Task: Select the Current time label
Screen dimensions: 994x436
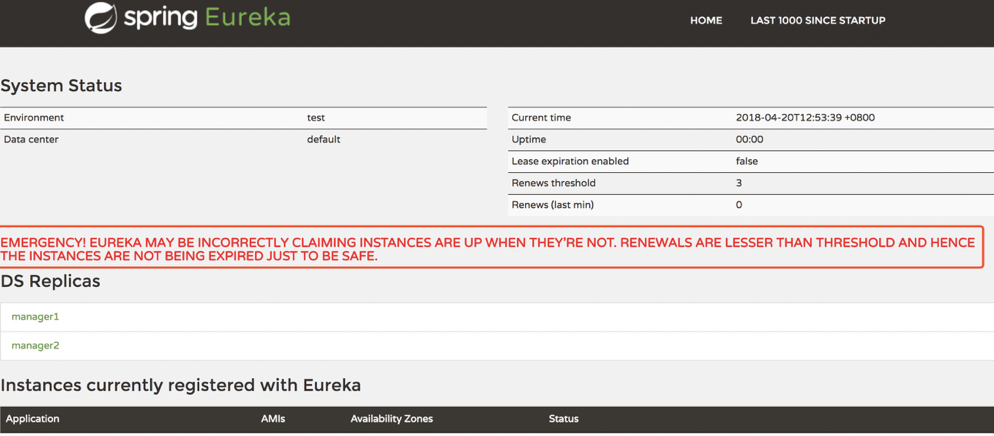Action: click(541, 118)
